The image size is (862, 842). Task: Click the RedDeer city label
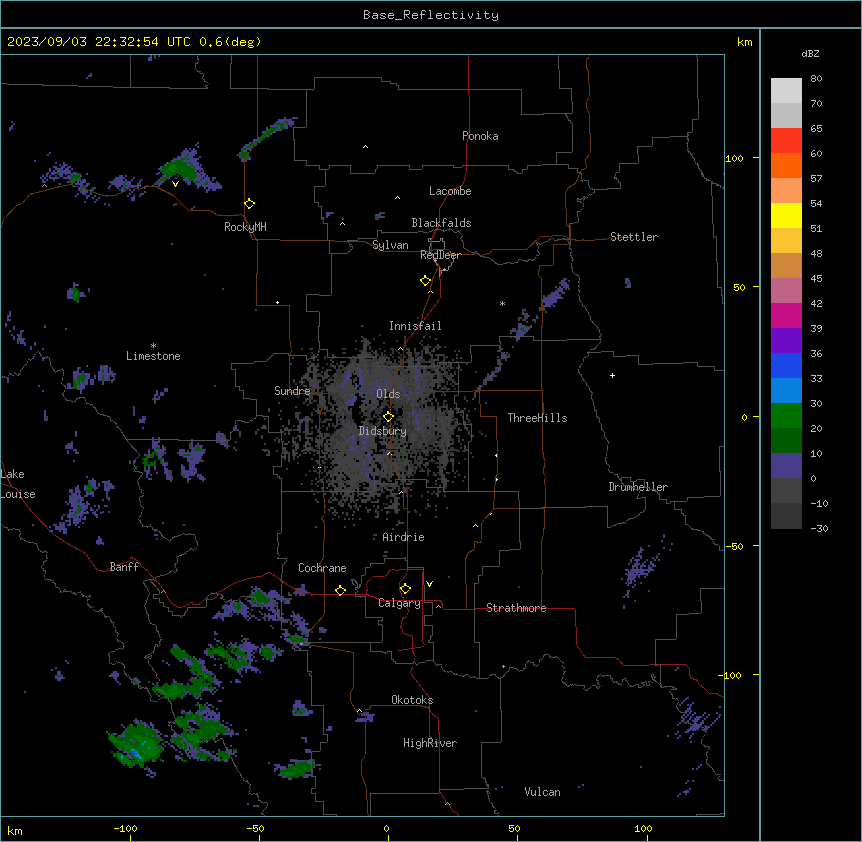440,255
